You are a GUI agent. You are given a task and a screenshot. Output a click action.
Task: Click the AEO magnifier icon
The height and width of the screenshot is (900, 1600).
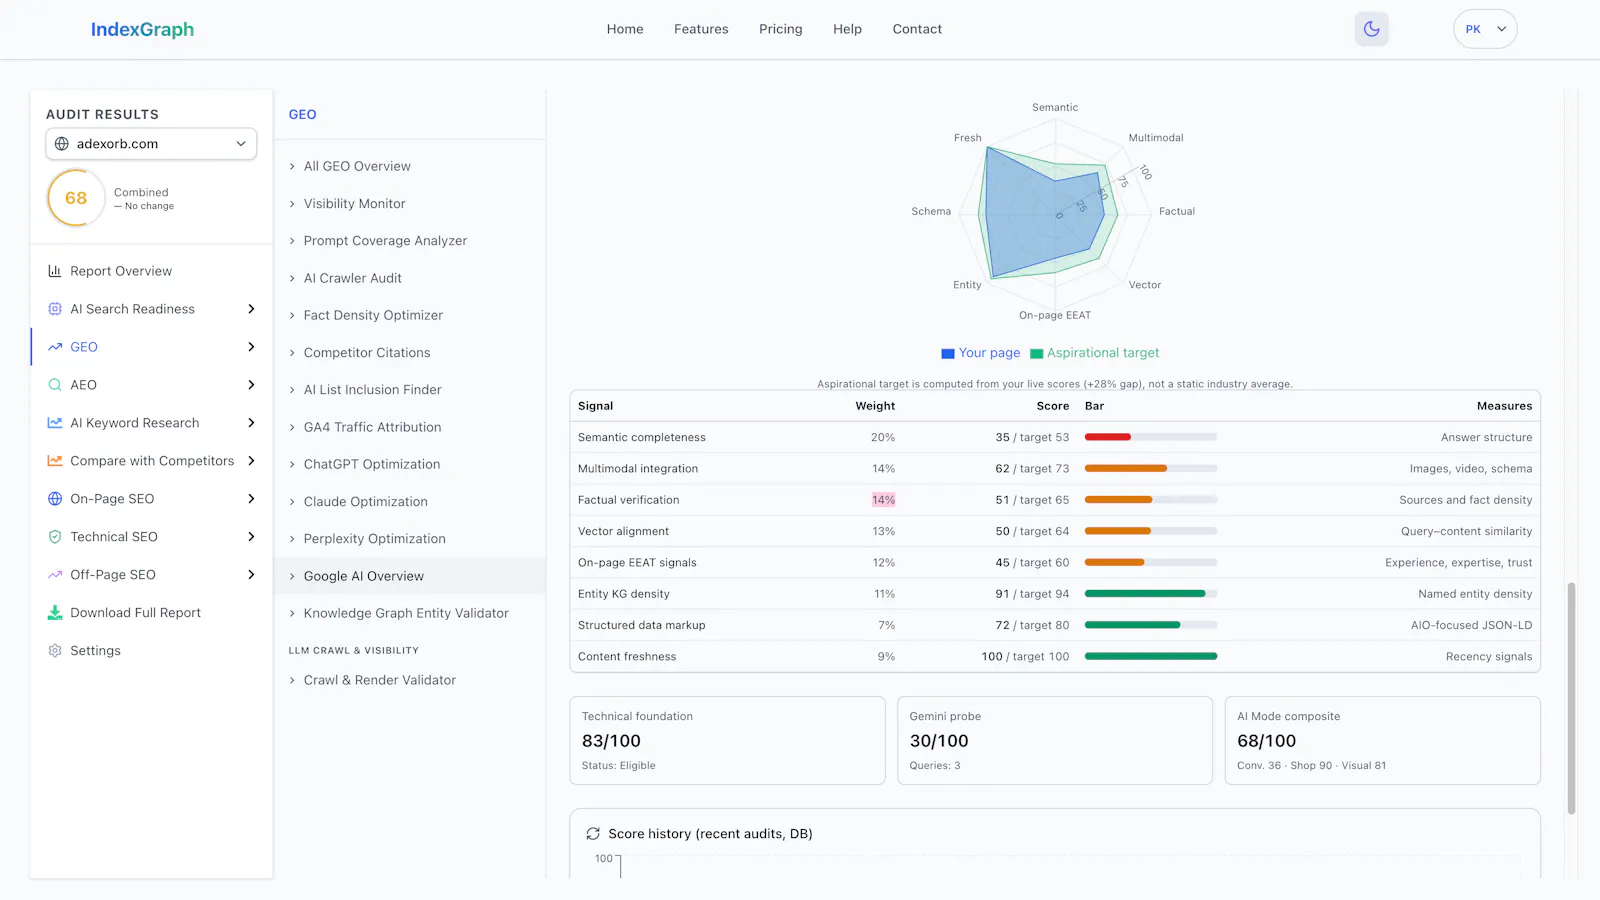pos(55,385)
